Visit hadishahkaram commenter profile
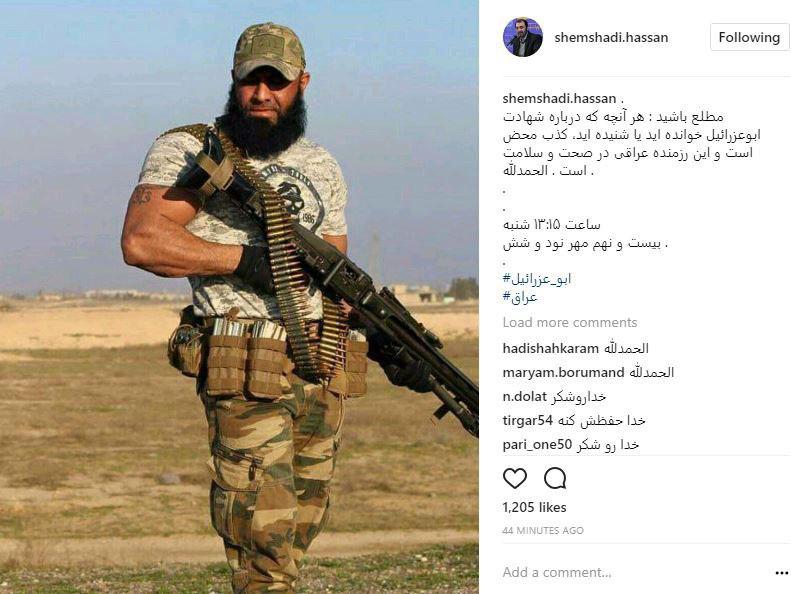791x594 pixels. [550, 348]
